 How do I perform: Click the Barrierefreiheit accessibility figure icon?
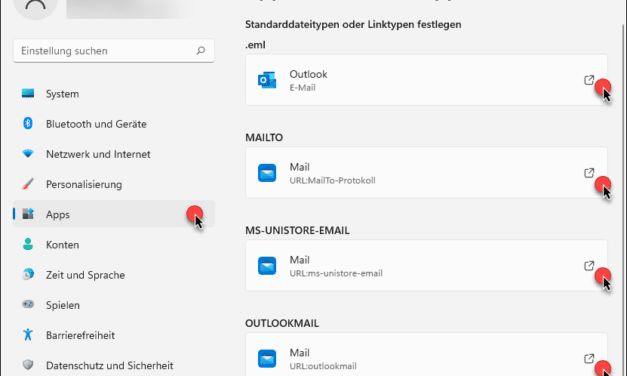[x=28, y=334]
